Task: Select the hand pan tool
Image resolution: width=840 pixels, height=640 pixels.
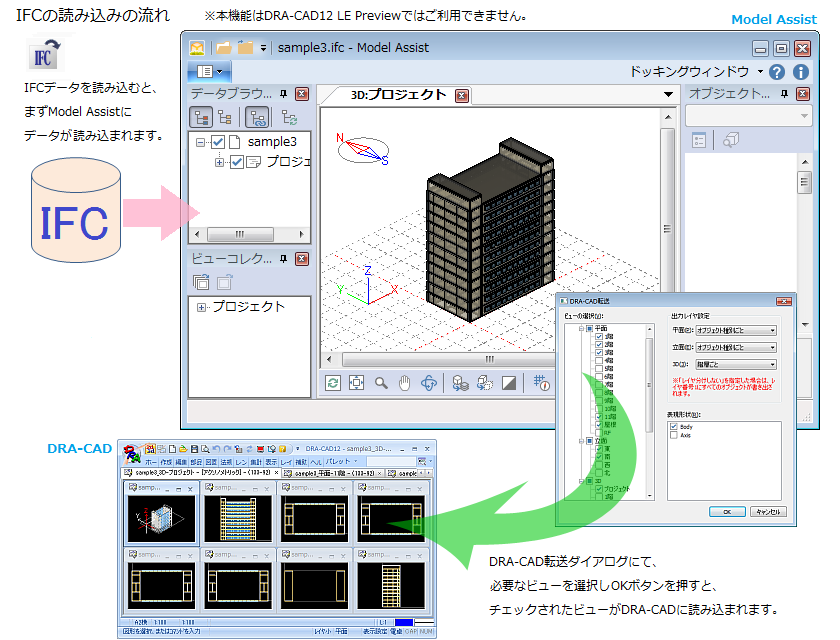Action: click(x=404, y=383)
